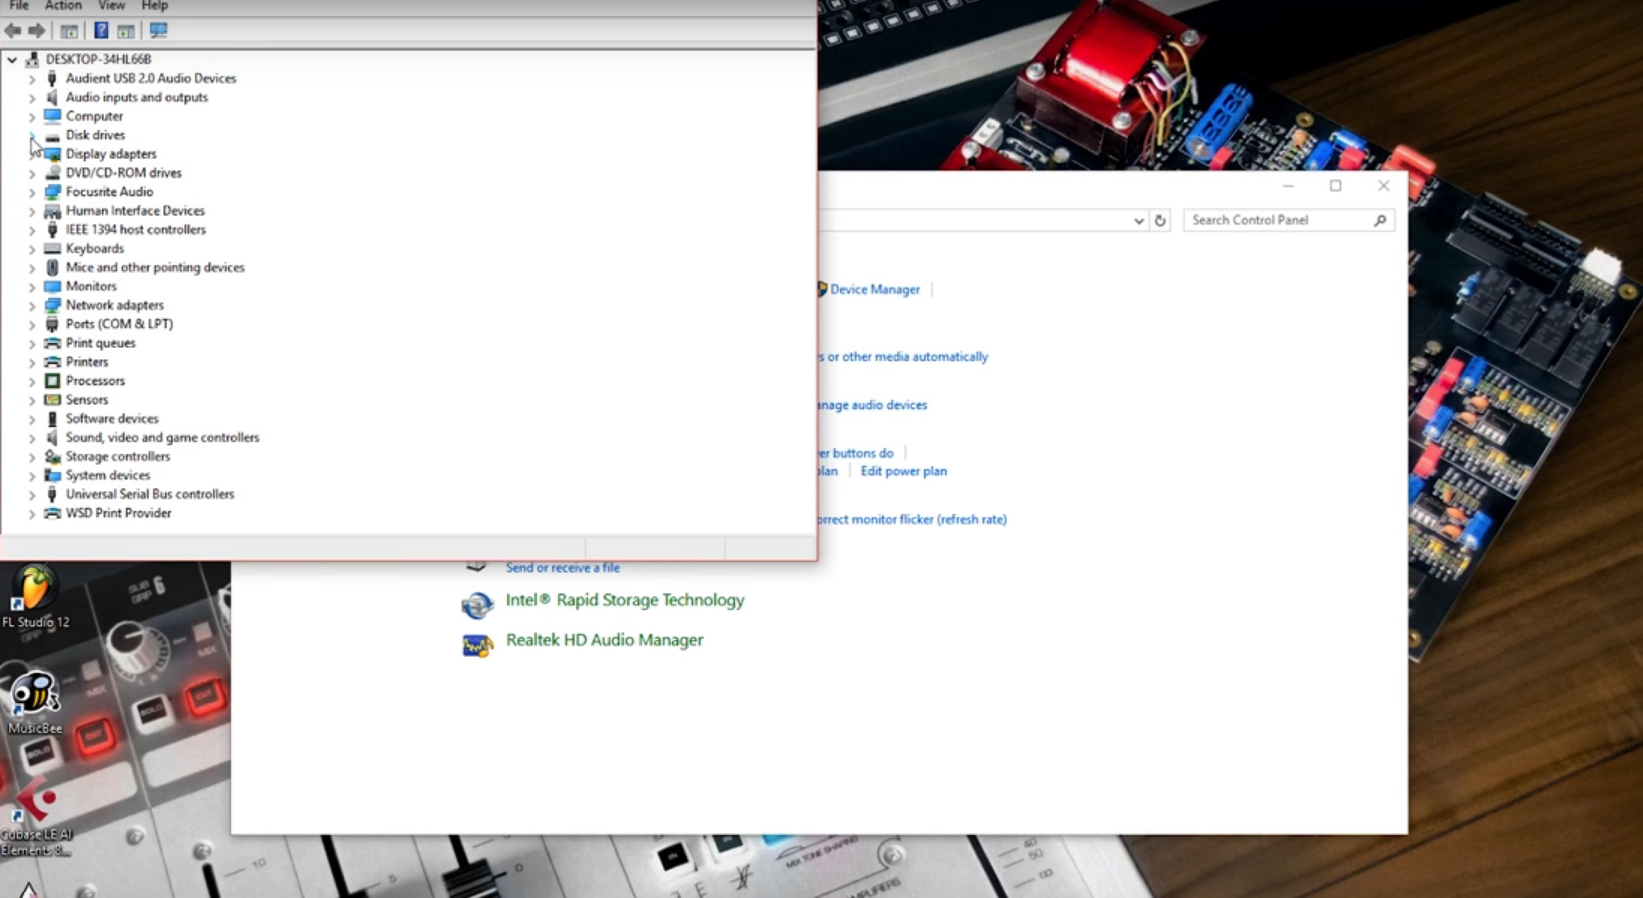This screenshot has height=898, width=1643.
Task: Click the Computer category icon
Action: click(52, 116)
